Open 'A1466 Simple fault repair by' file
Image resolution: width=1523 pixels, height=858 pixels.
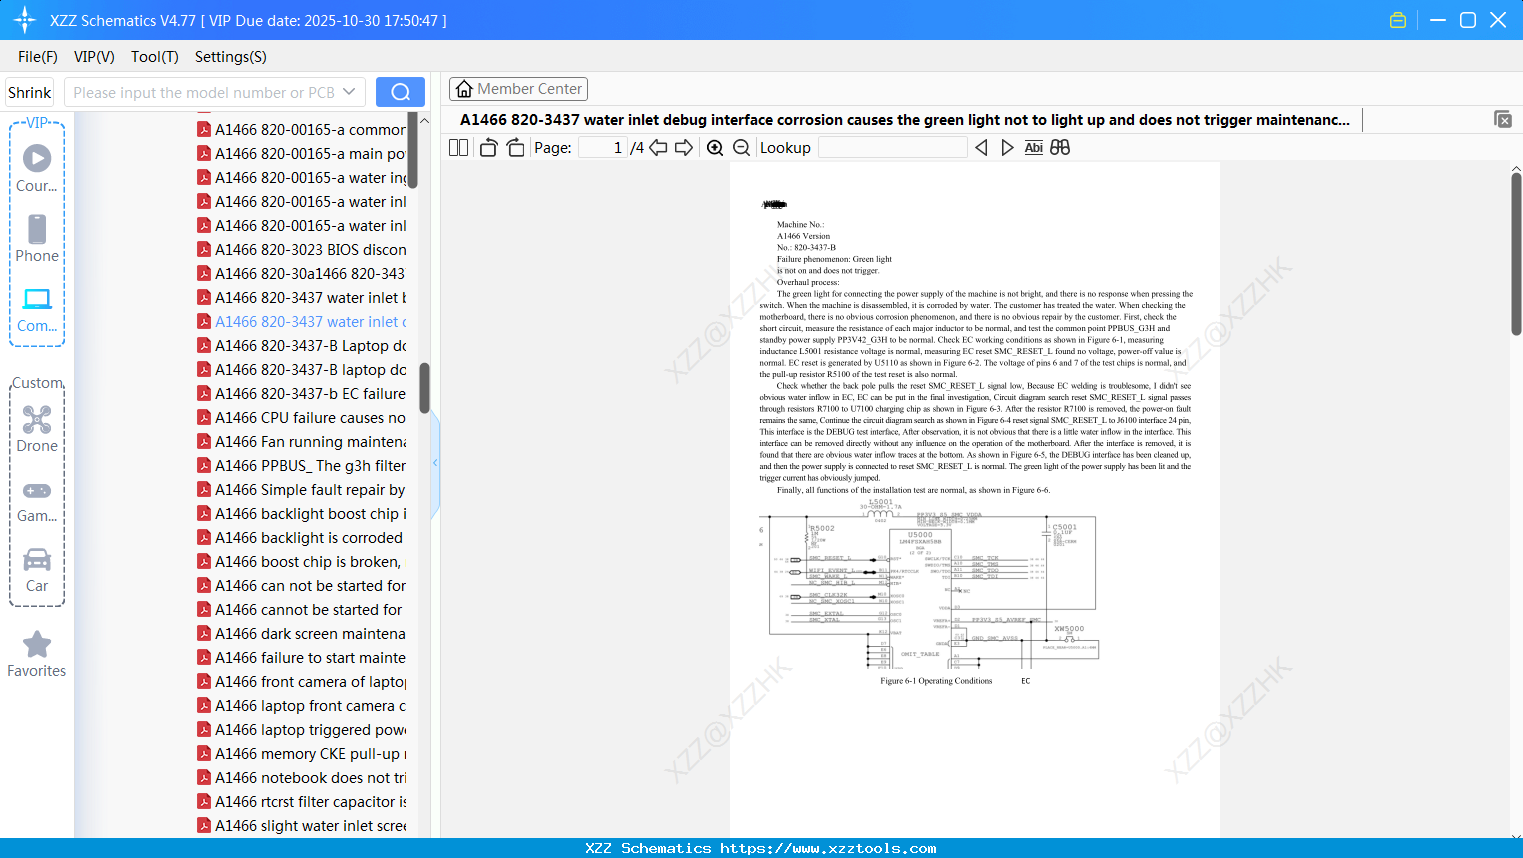coord(301,490)
